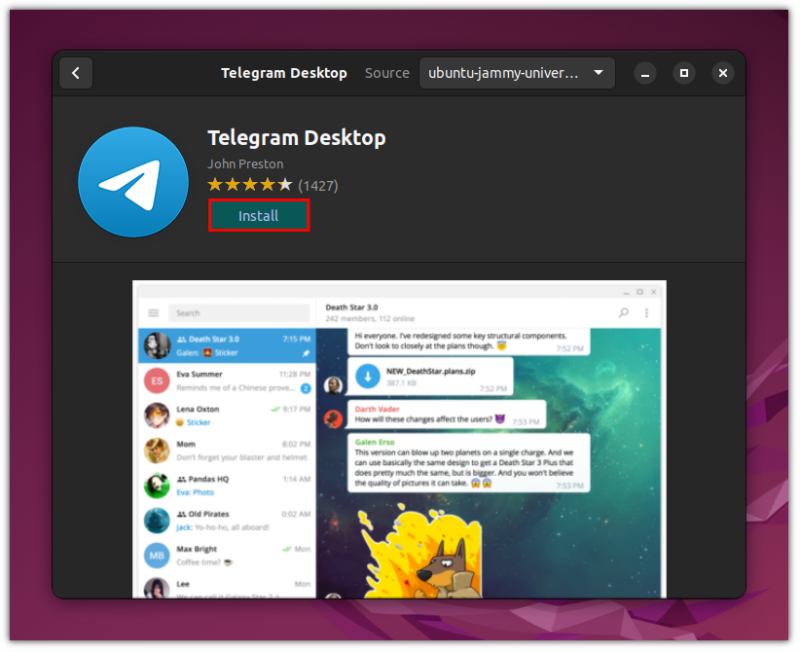800x652 pixels.
Task: Click the Telegram paper plane logo
Action: [134, 182]
